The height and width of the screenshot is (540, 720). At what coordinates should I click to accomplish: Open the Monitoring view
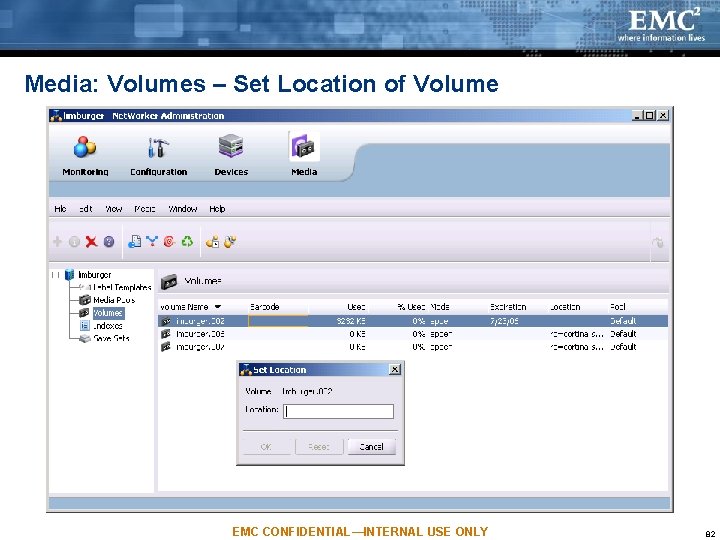pyautogui.click(x=85, y=155)
